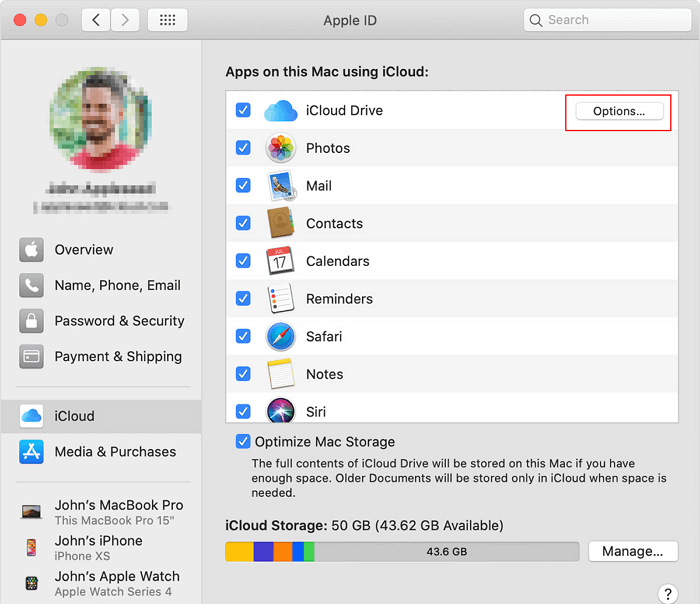Open Media & Purchases section
The width and height of the screenshot is (700, 604).
point(115,452)
